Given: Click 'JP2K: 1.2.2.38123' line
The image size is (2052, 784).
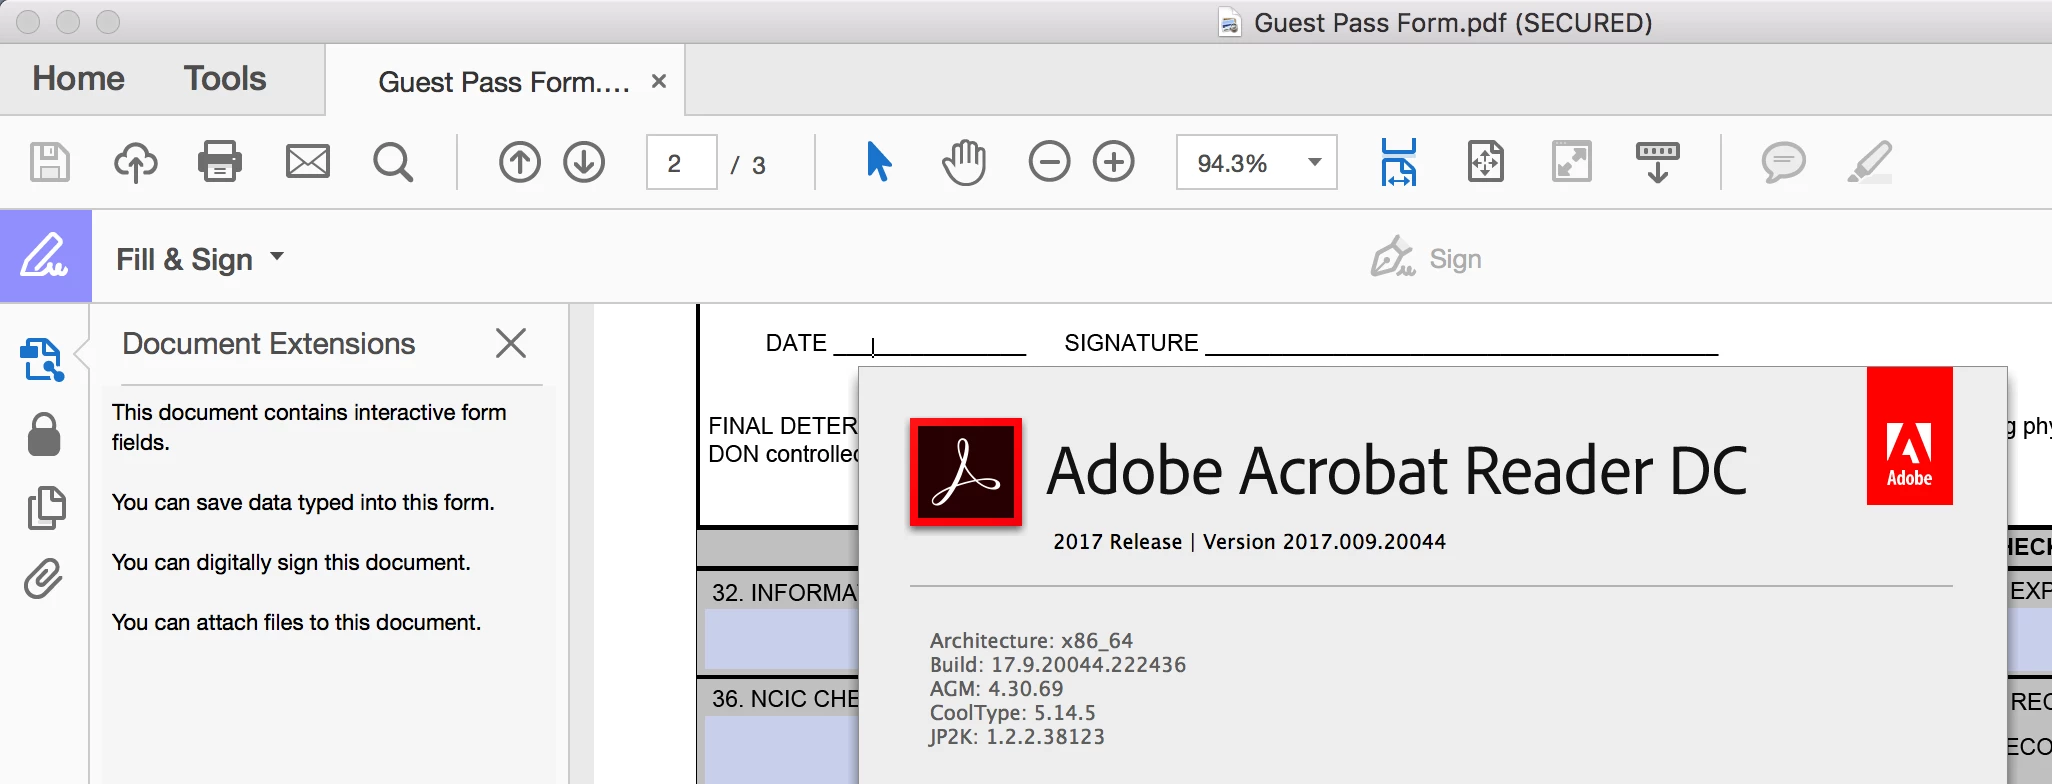Looking at the screenshot, I should click(x=1017, y=737).
